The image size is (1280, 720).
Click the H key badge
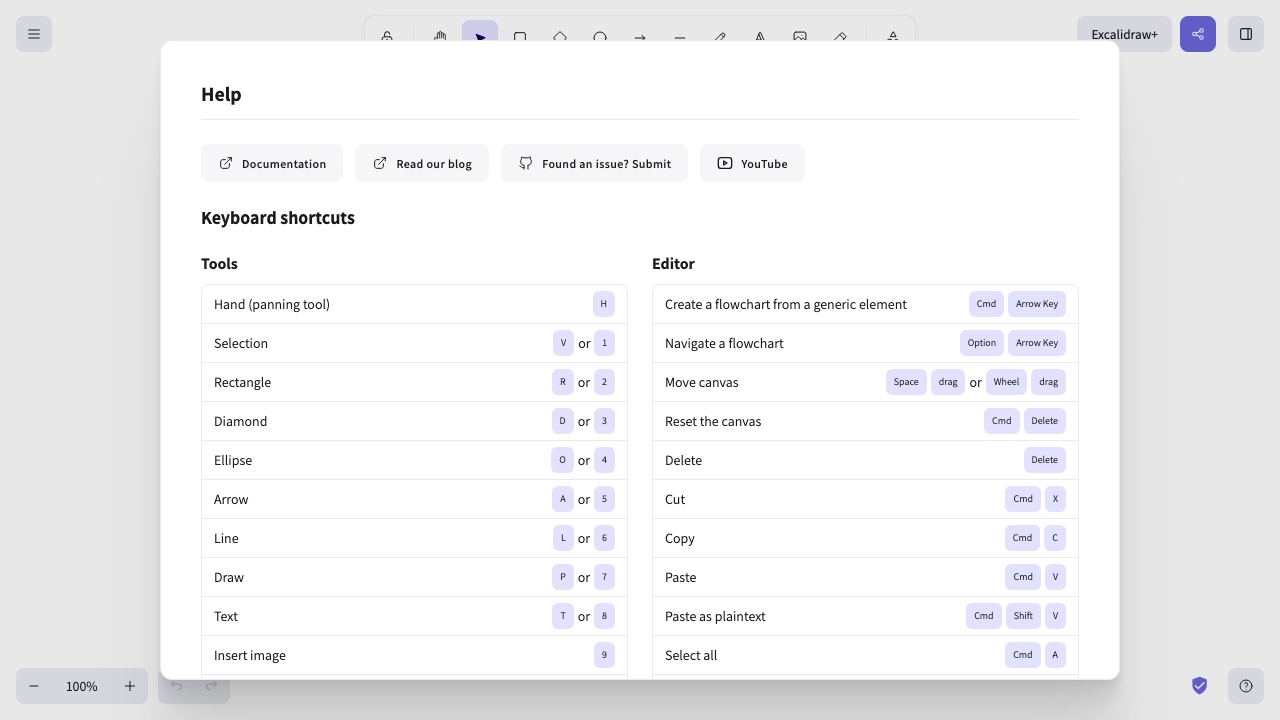pos(604,304)
